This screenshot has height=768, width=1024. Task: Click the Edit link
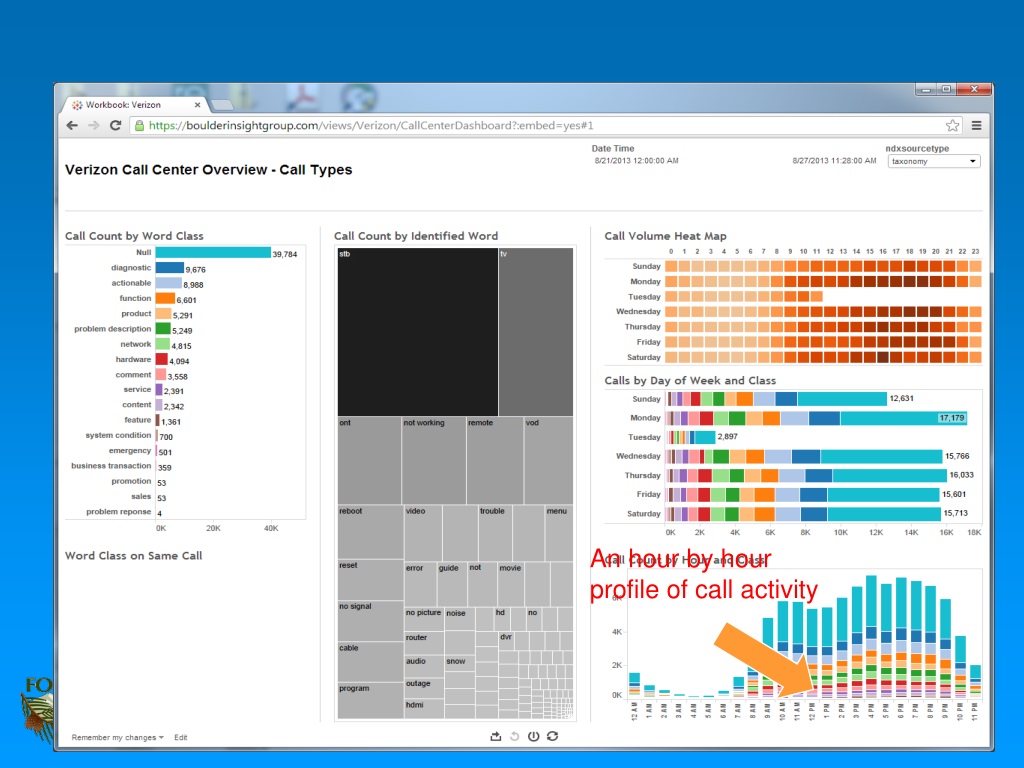[181, 737]
